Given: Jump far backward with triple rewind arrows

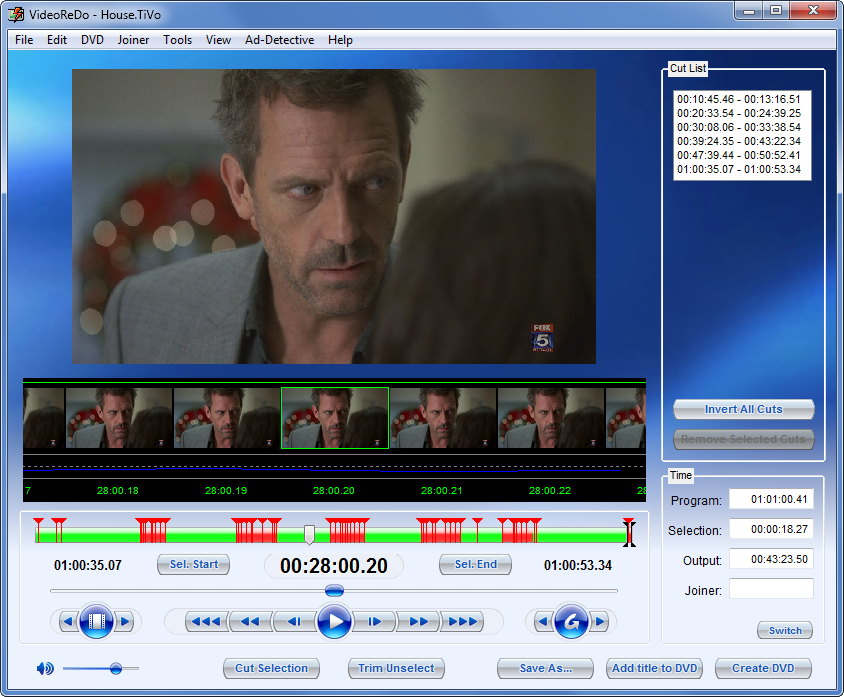Looking at the screenshot, I should click(207, 622).
